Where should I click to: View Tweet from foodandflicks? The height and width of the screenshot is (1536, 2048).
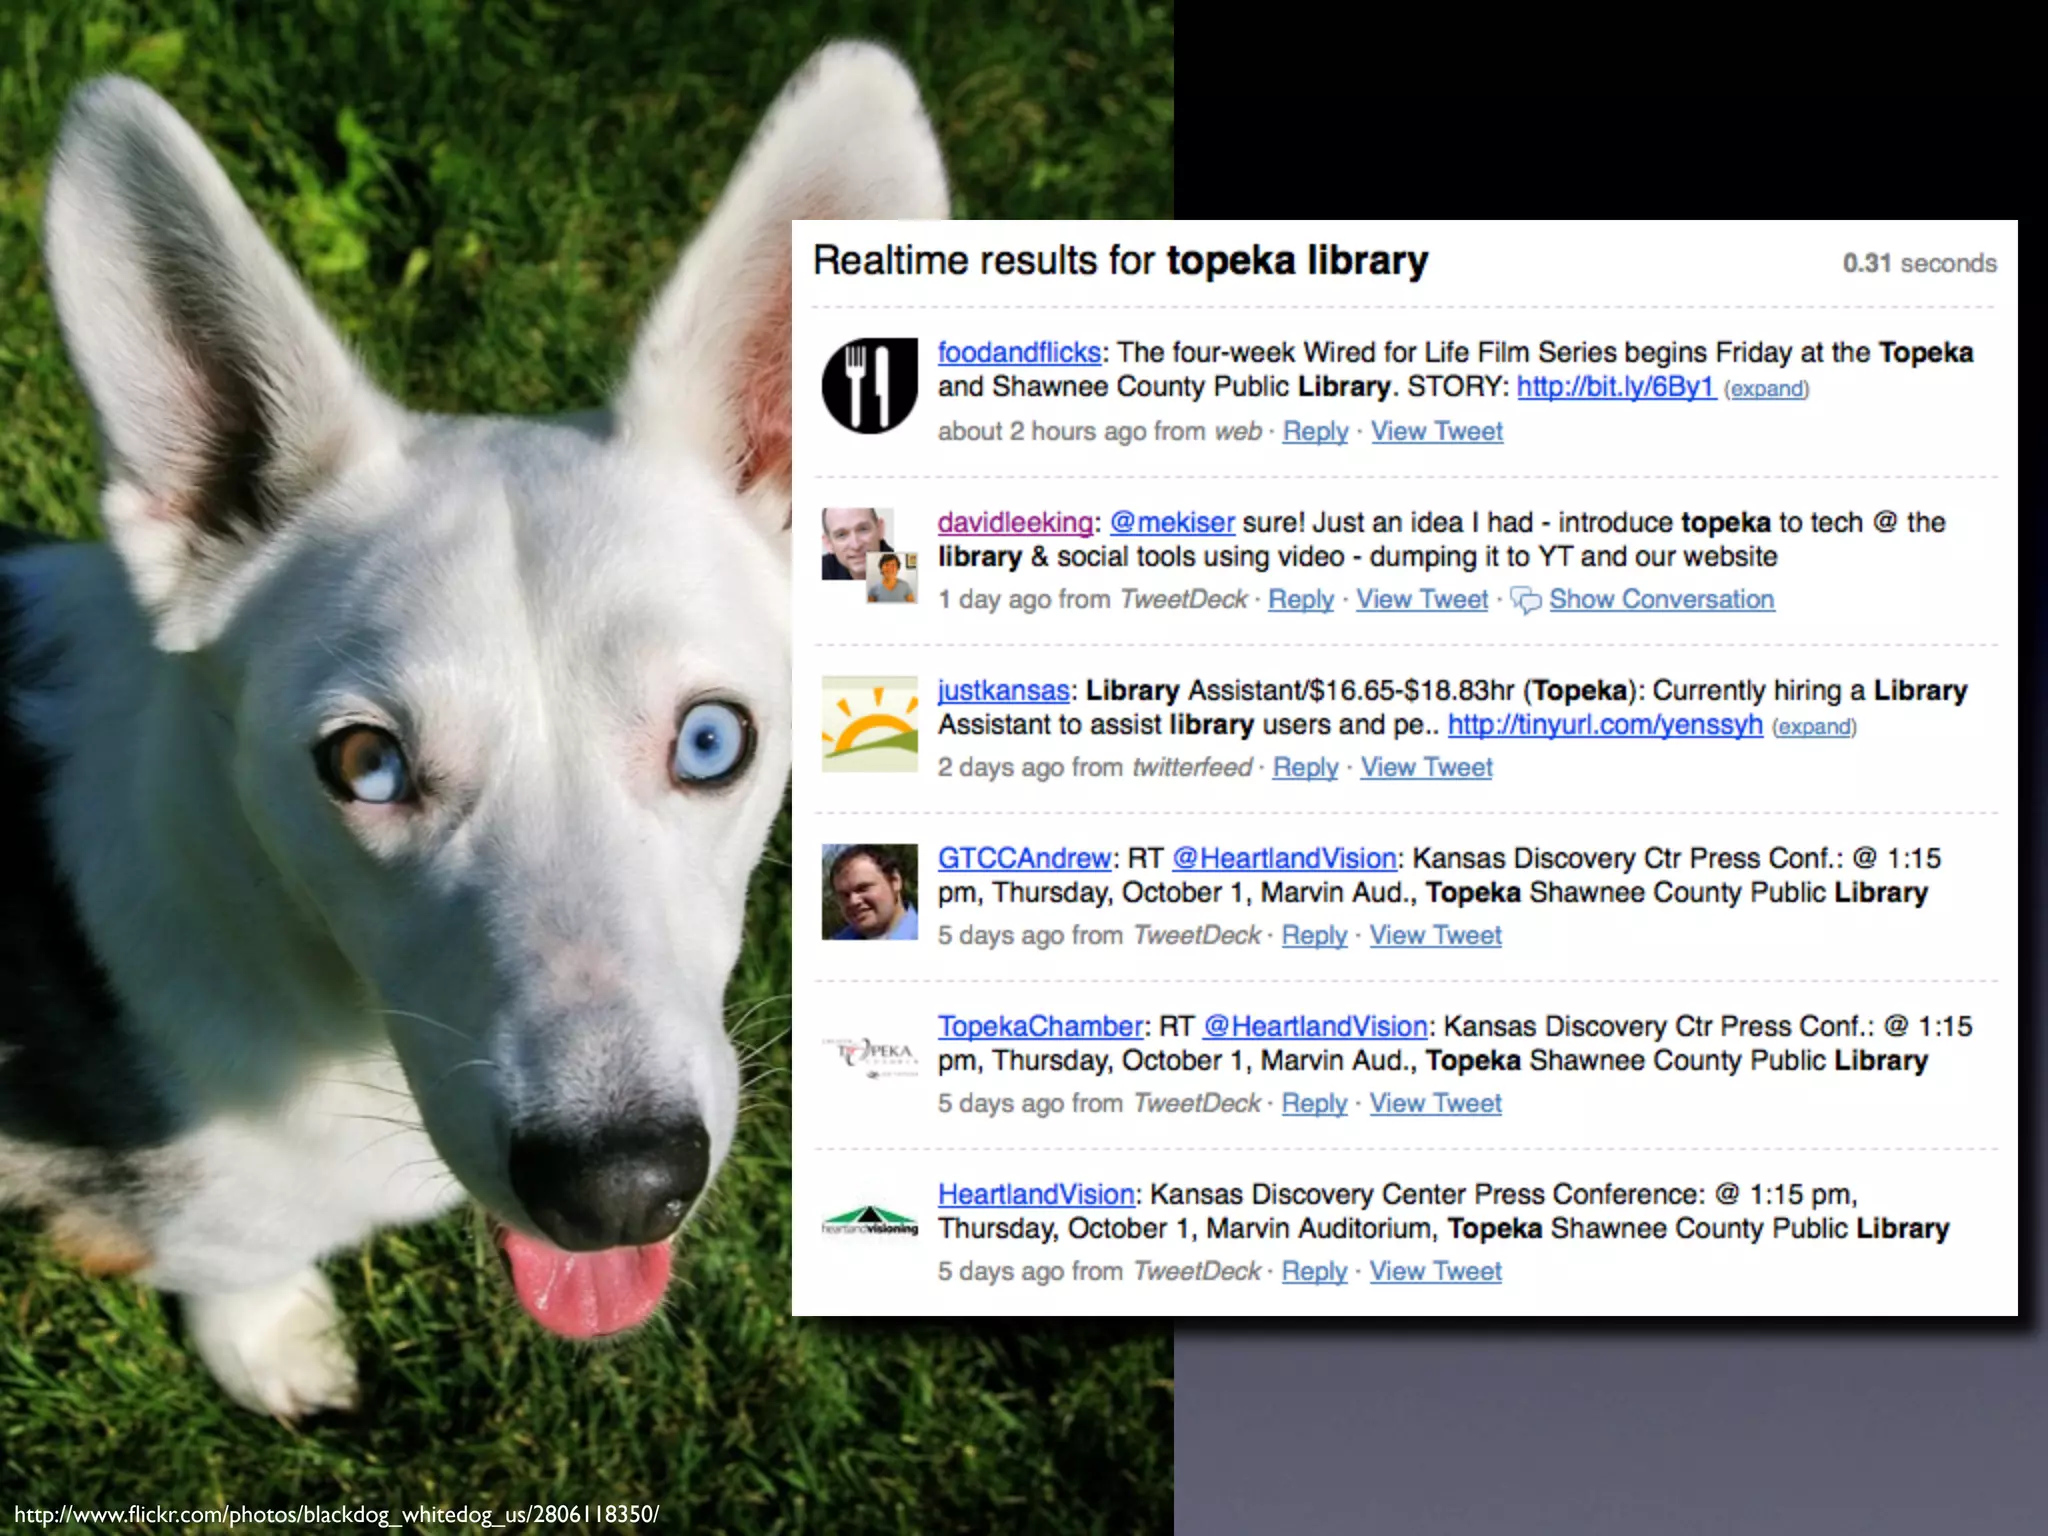(1437, 432)
